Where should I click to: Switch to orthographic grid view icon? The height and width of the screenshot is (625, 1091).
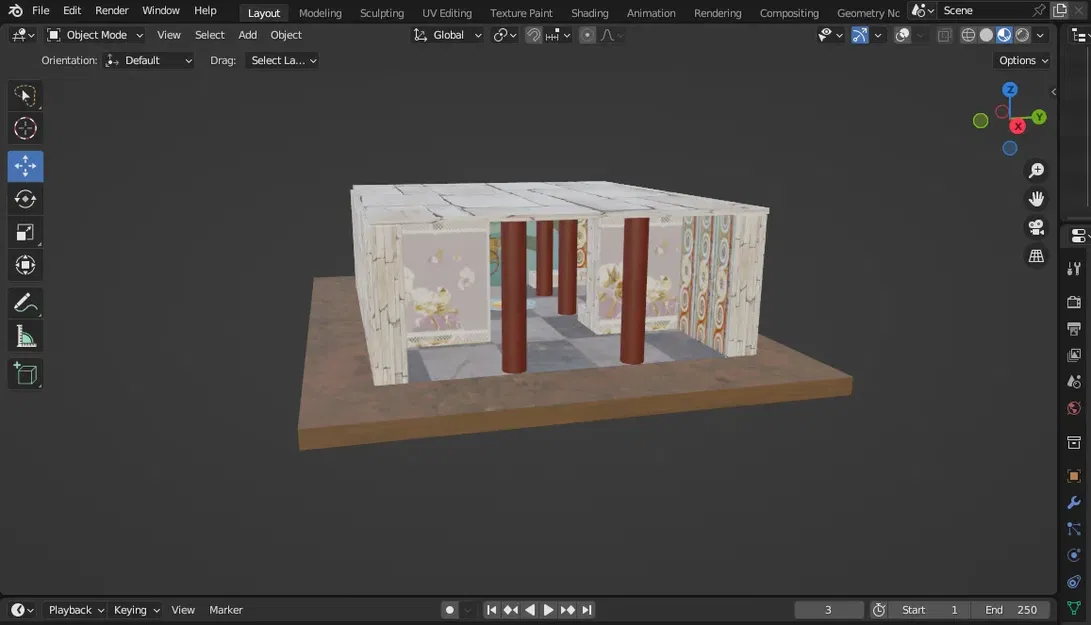click(1036, 256)
